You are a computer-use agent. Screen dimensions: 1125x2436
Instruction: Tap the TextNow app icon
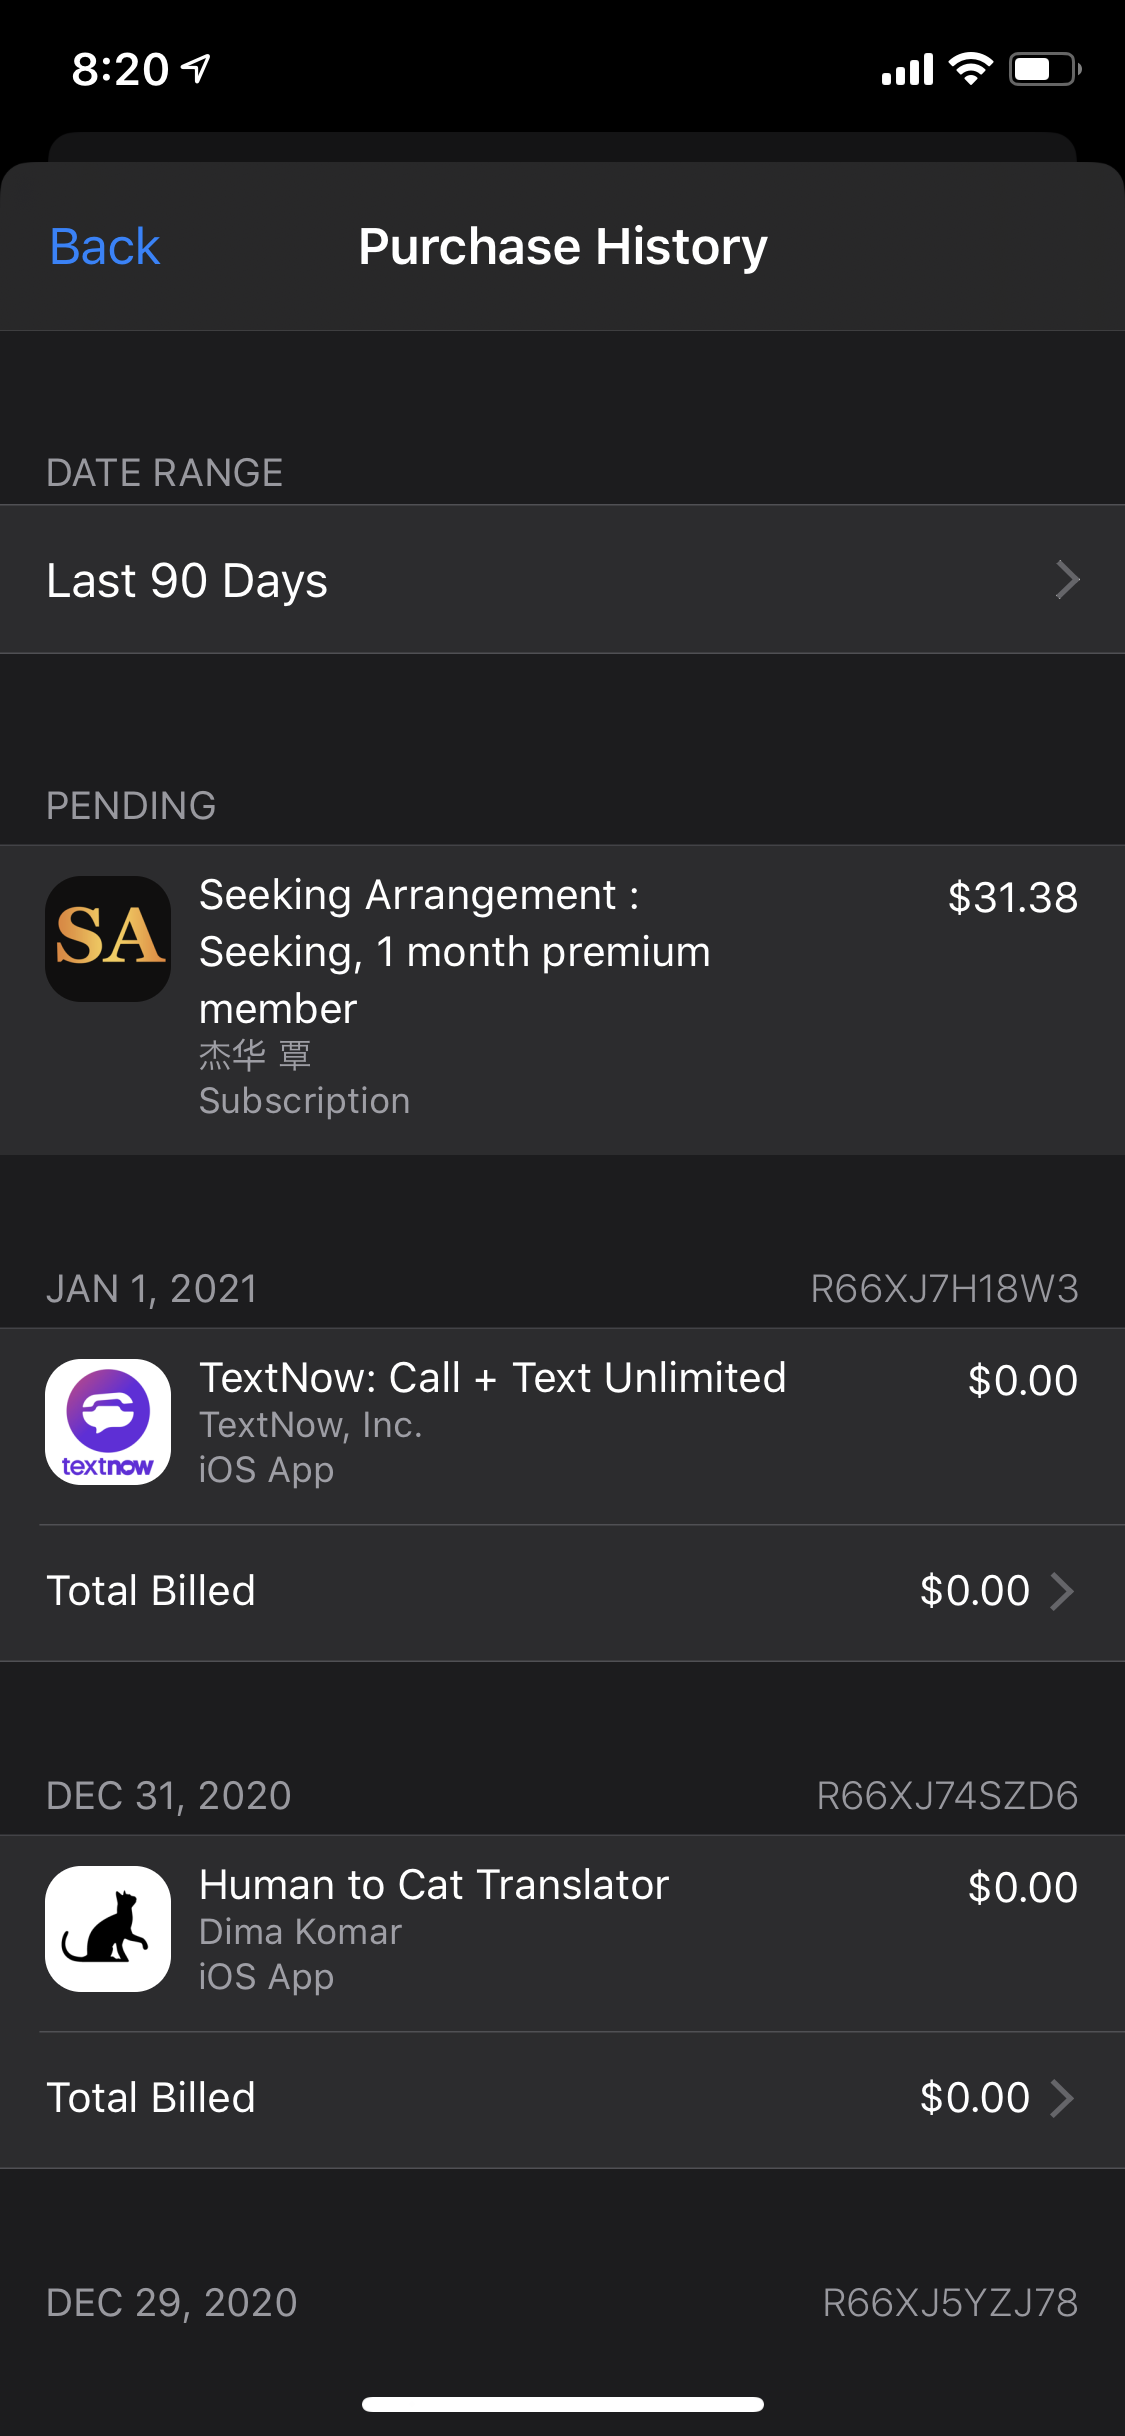pyautogui.click(x=108, y=1421)
